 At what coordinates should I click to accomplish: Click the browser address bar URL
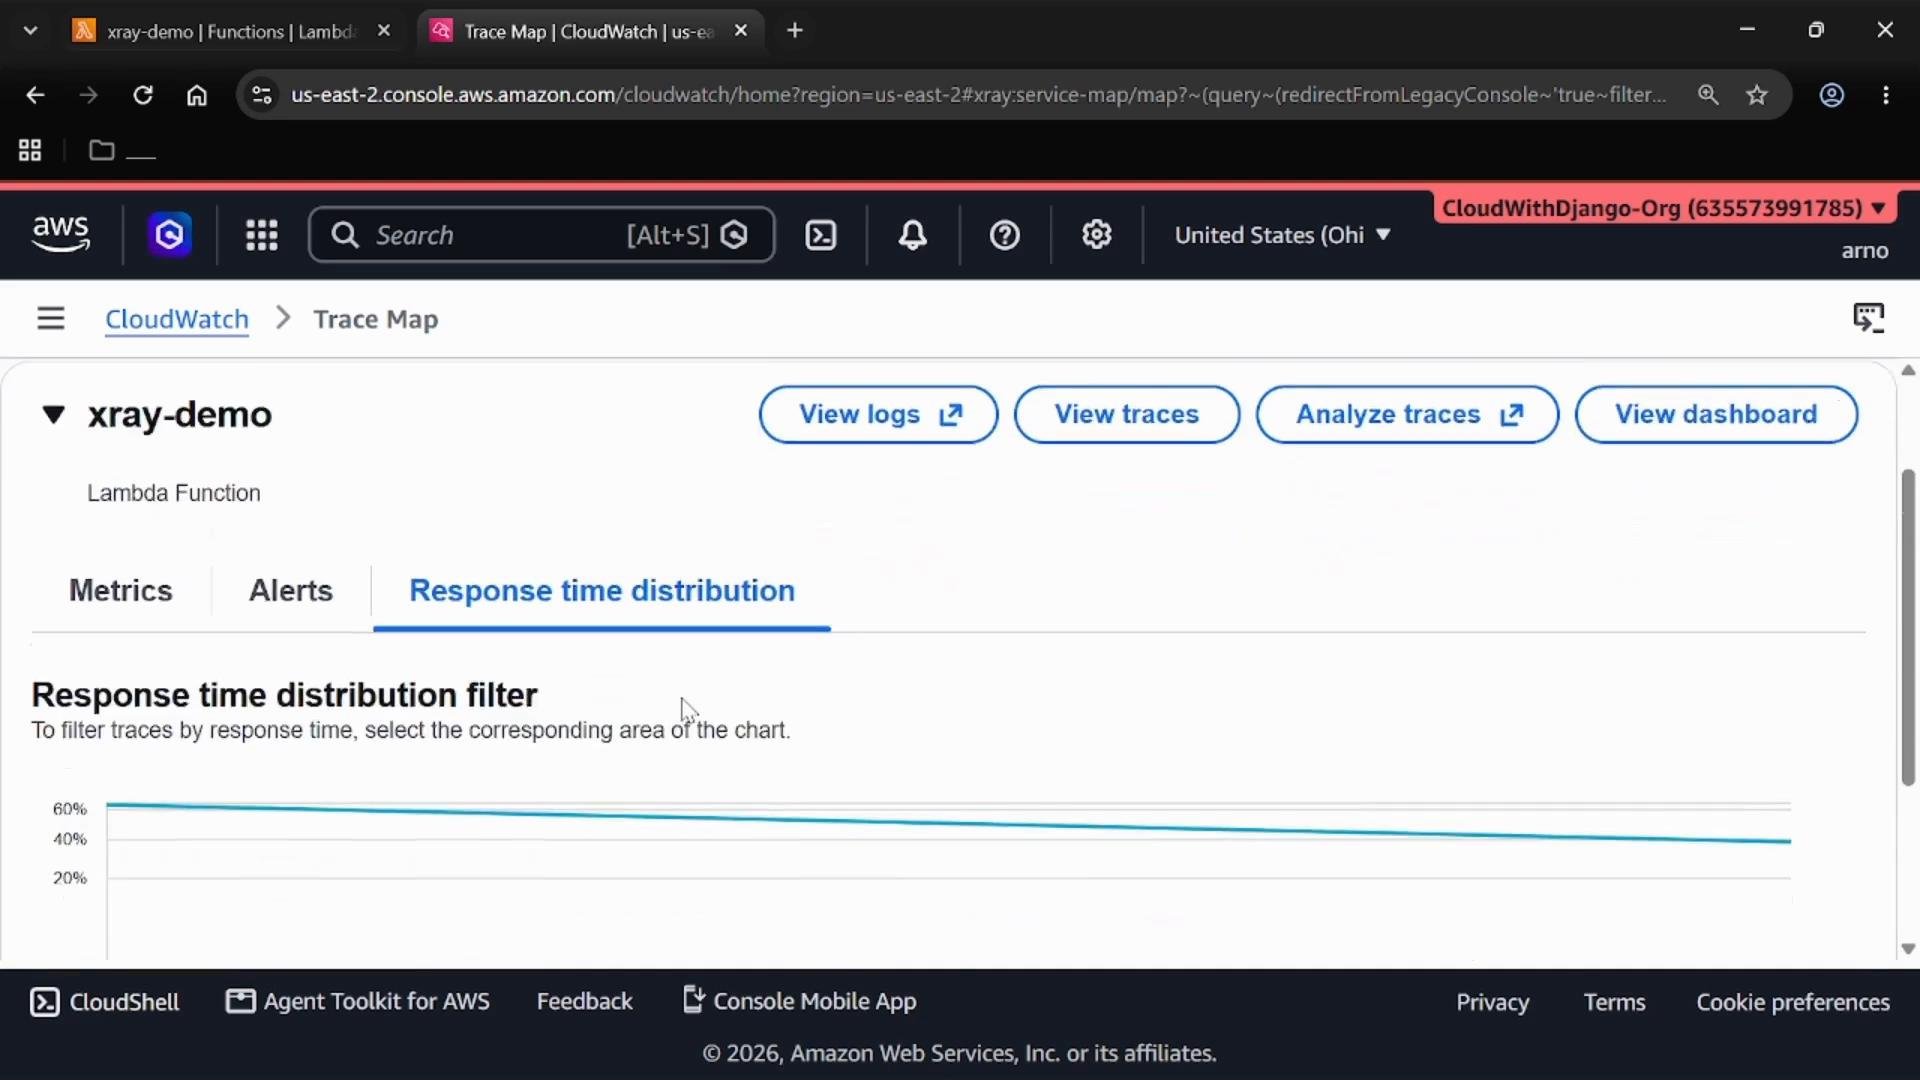[978, 95]
